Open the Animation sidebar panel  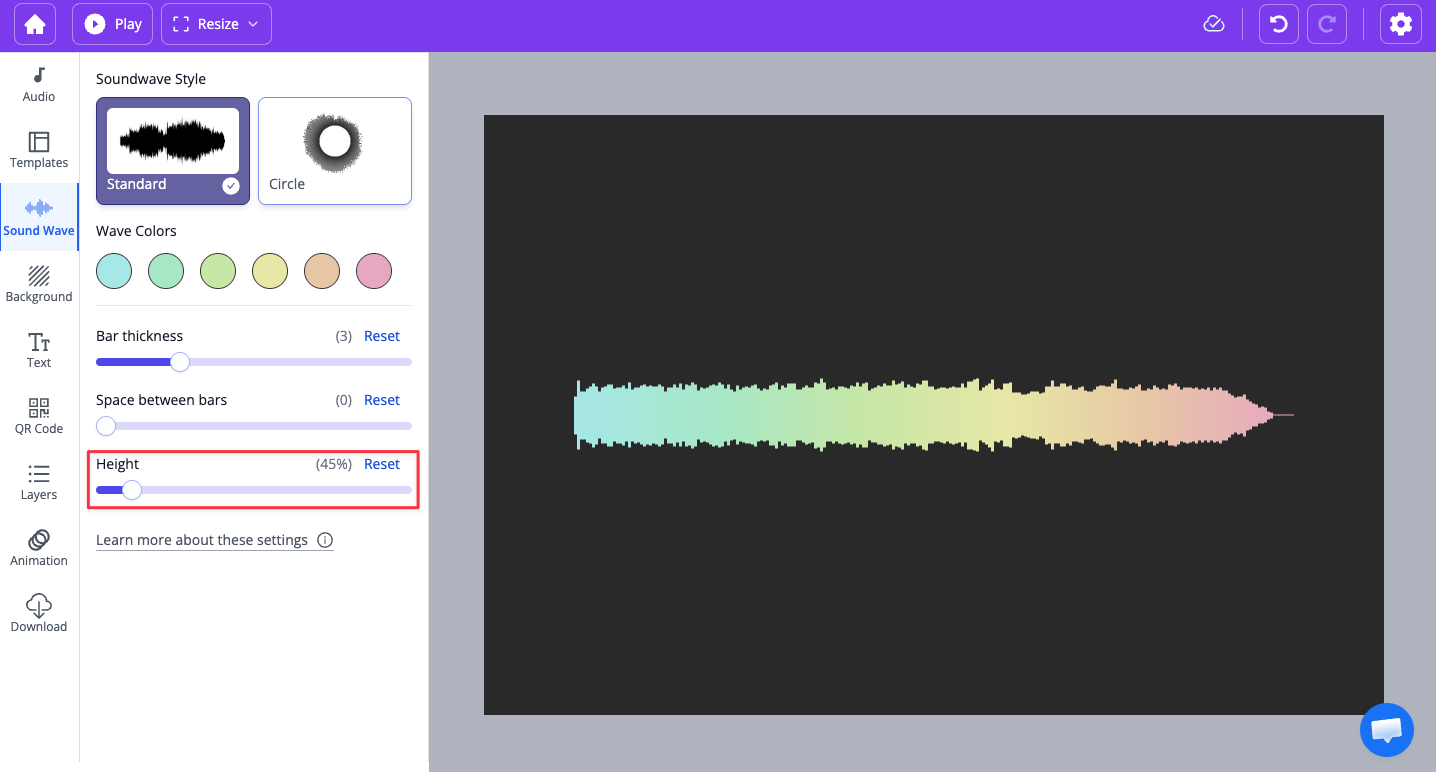pos(39,548)
